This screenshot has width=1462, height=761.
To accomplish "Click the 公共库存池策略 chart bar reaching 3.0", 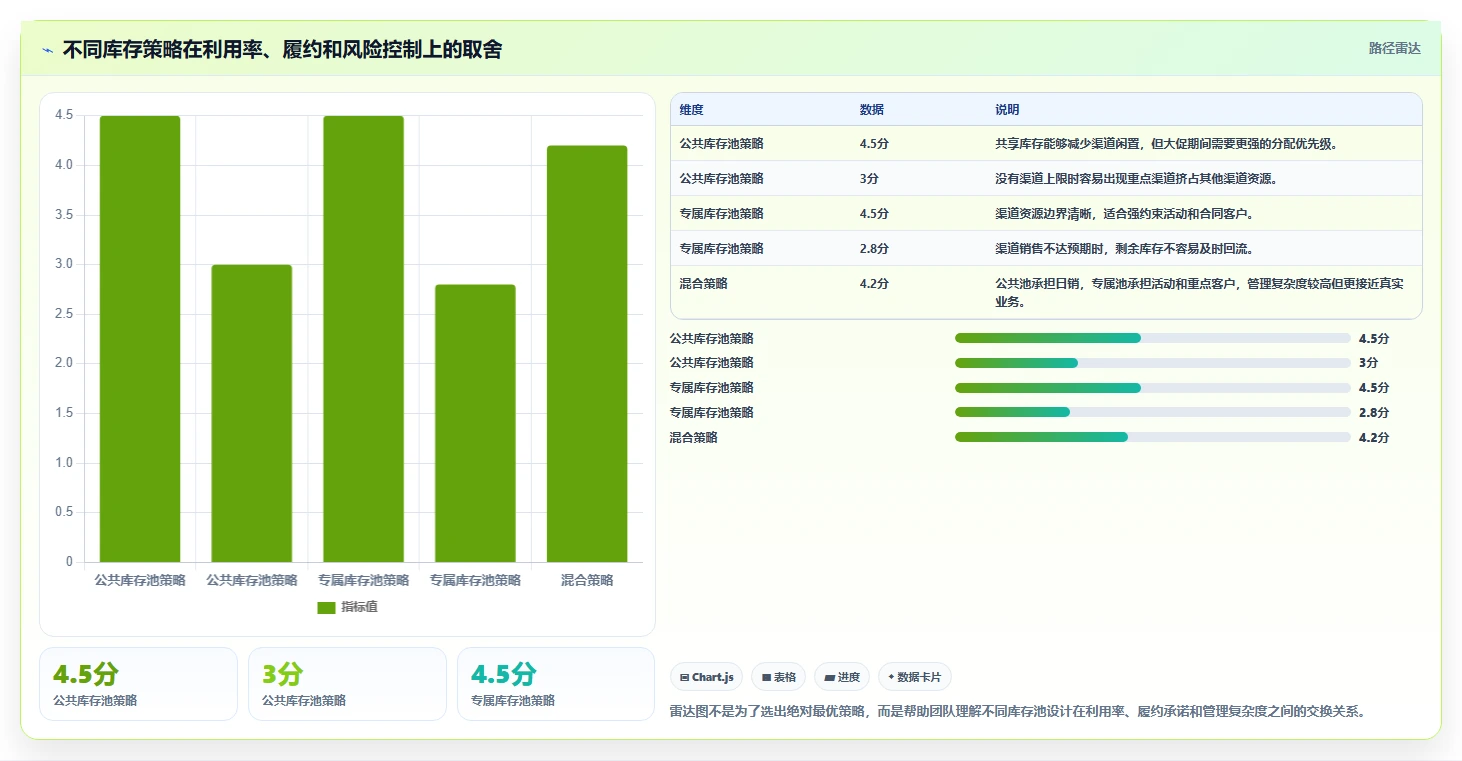I will pyautogui.click(x=252, y=413).
